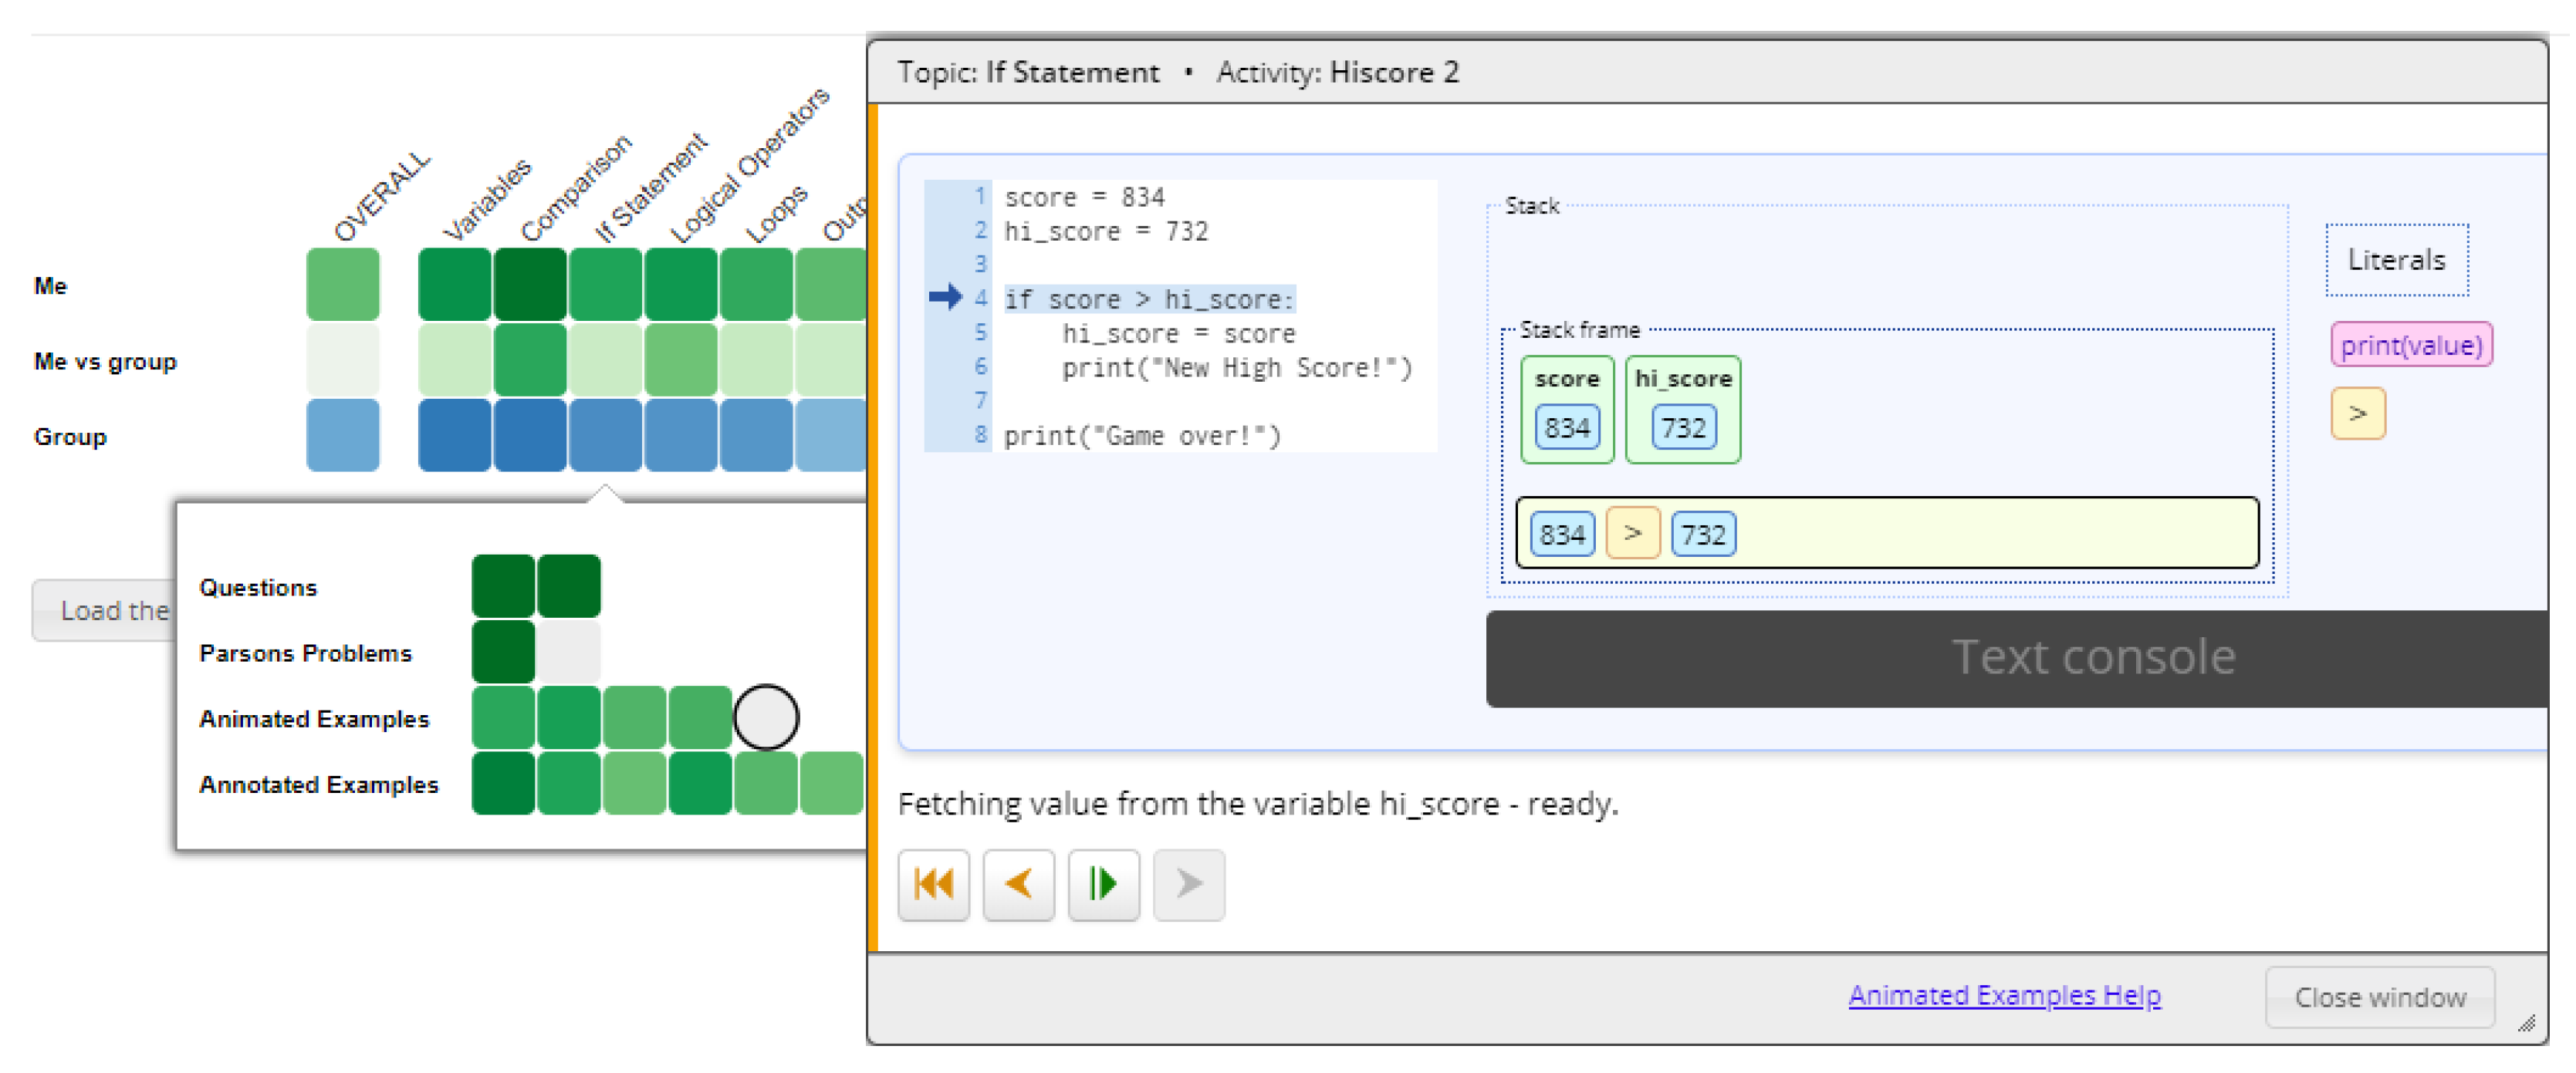The height and width of the screenshot is (1073, 2576).
Task: Select the Variables topic column header
Action: point(488,200)
